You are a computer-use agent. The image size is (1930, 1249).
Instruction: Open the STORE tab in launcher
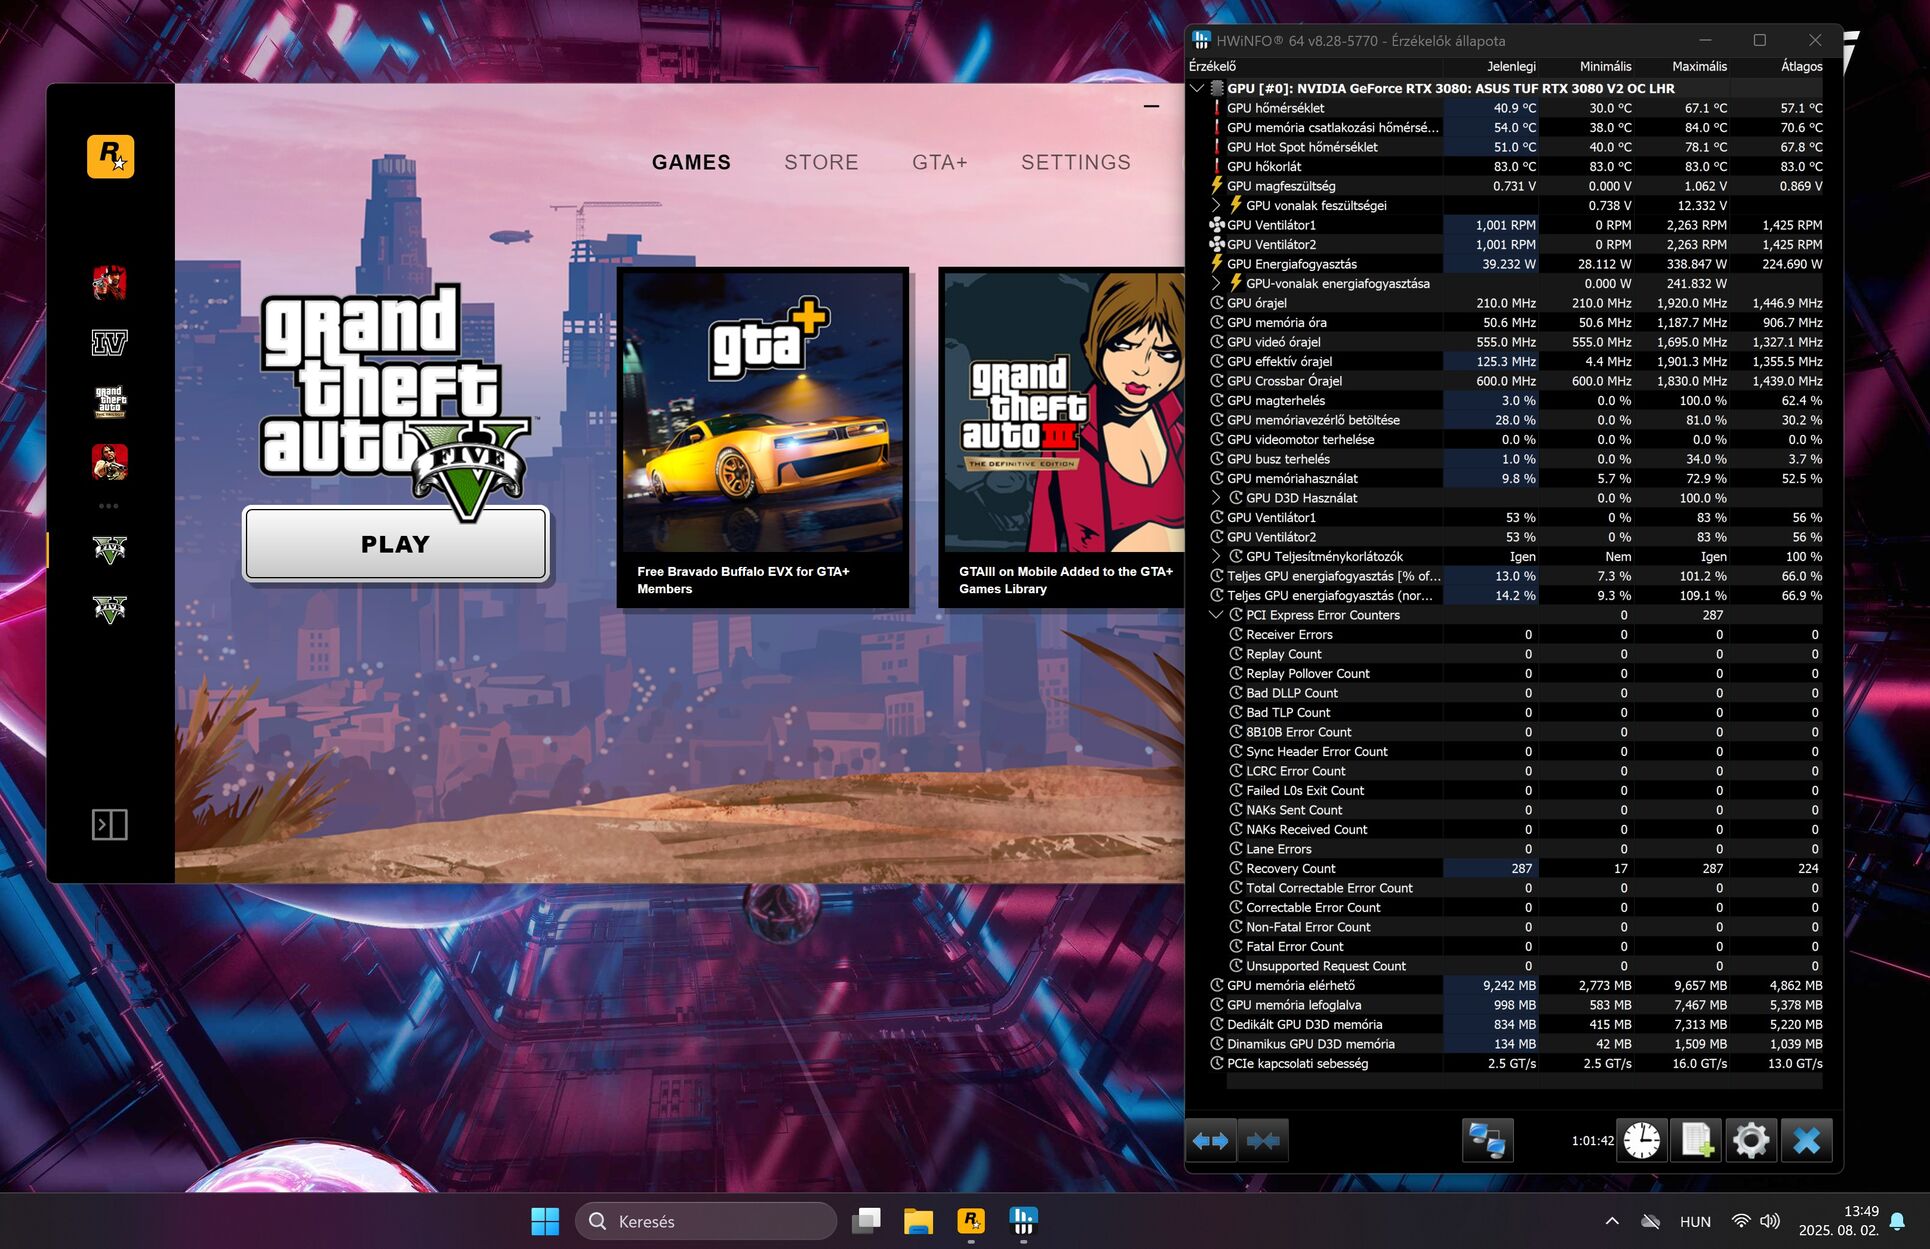click(x=821, y=162)
